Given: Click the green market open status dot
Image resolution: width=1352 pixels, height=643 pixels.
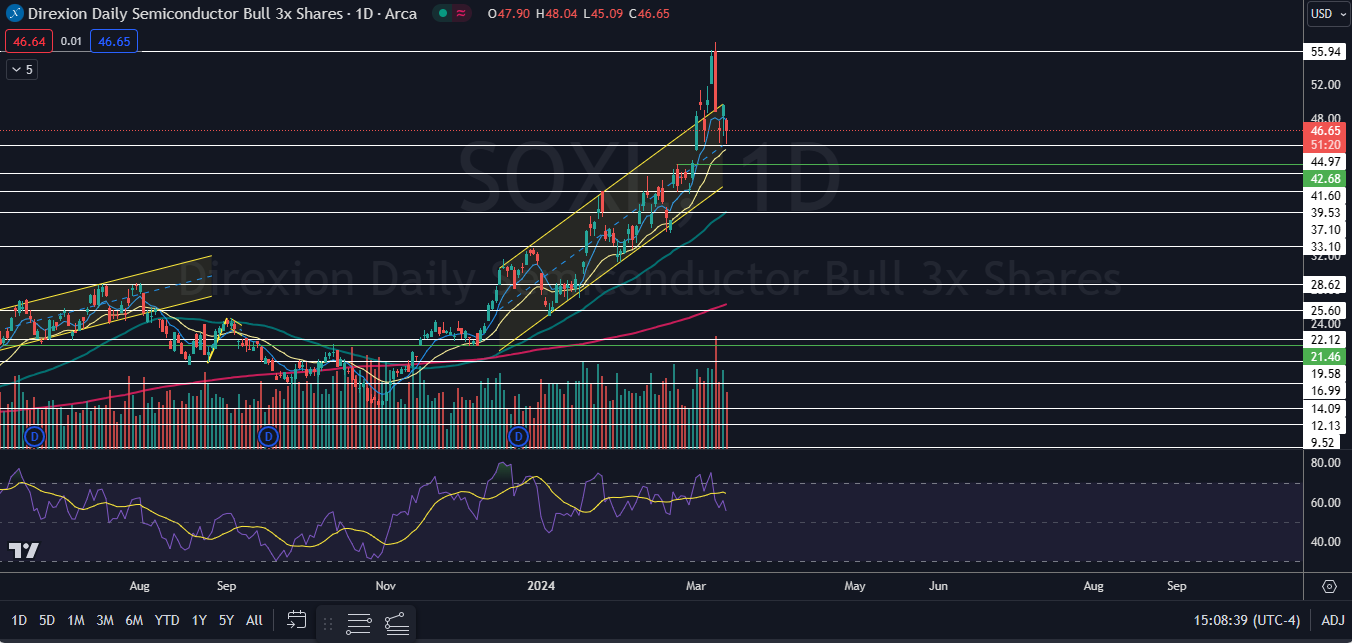Looking at the screenshot, I should 441,13.
